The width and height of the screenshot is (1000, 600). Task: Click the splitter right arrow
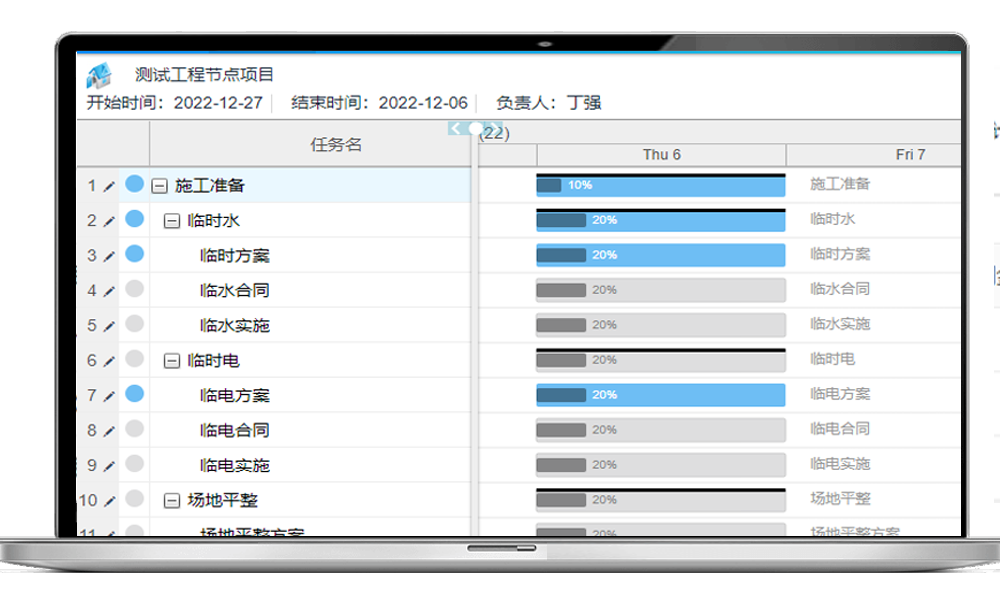click(496, 129)
